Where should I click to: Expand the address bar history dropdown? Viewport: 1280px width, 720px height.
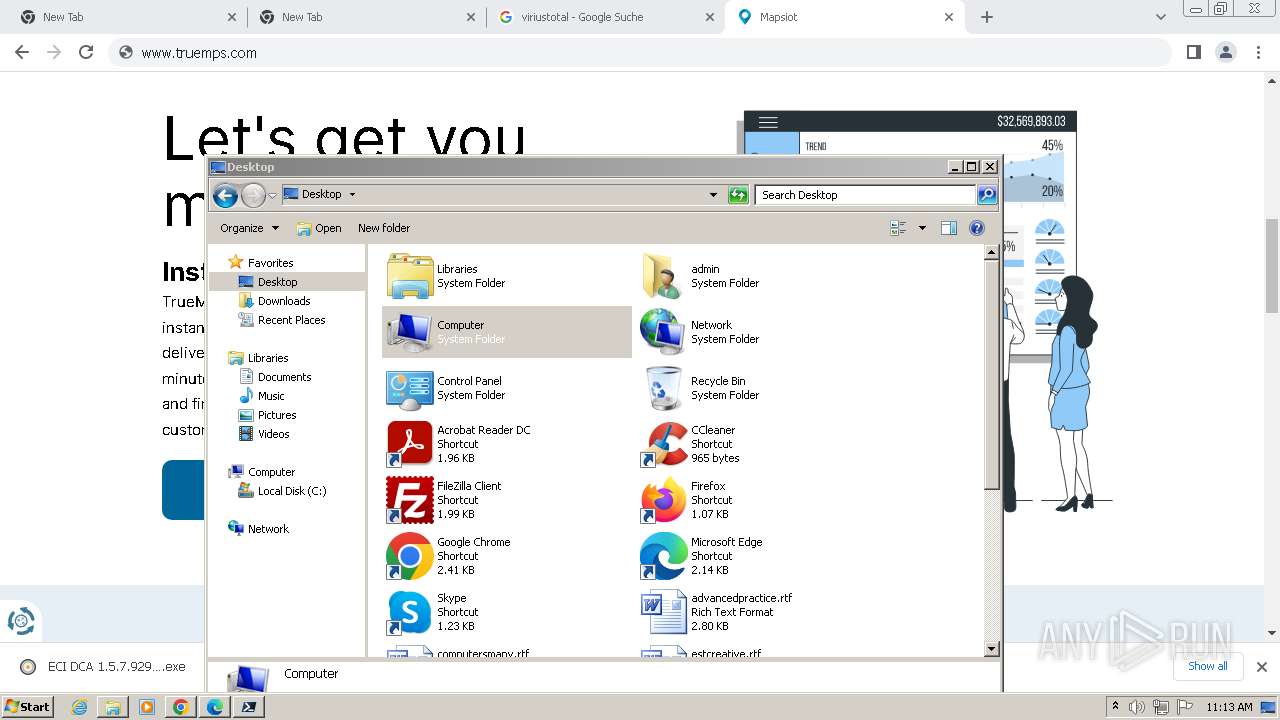(x=713, y=195)
